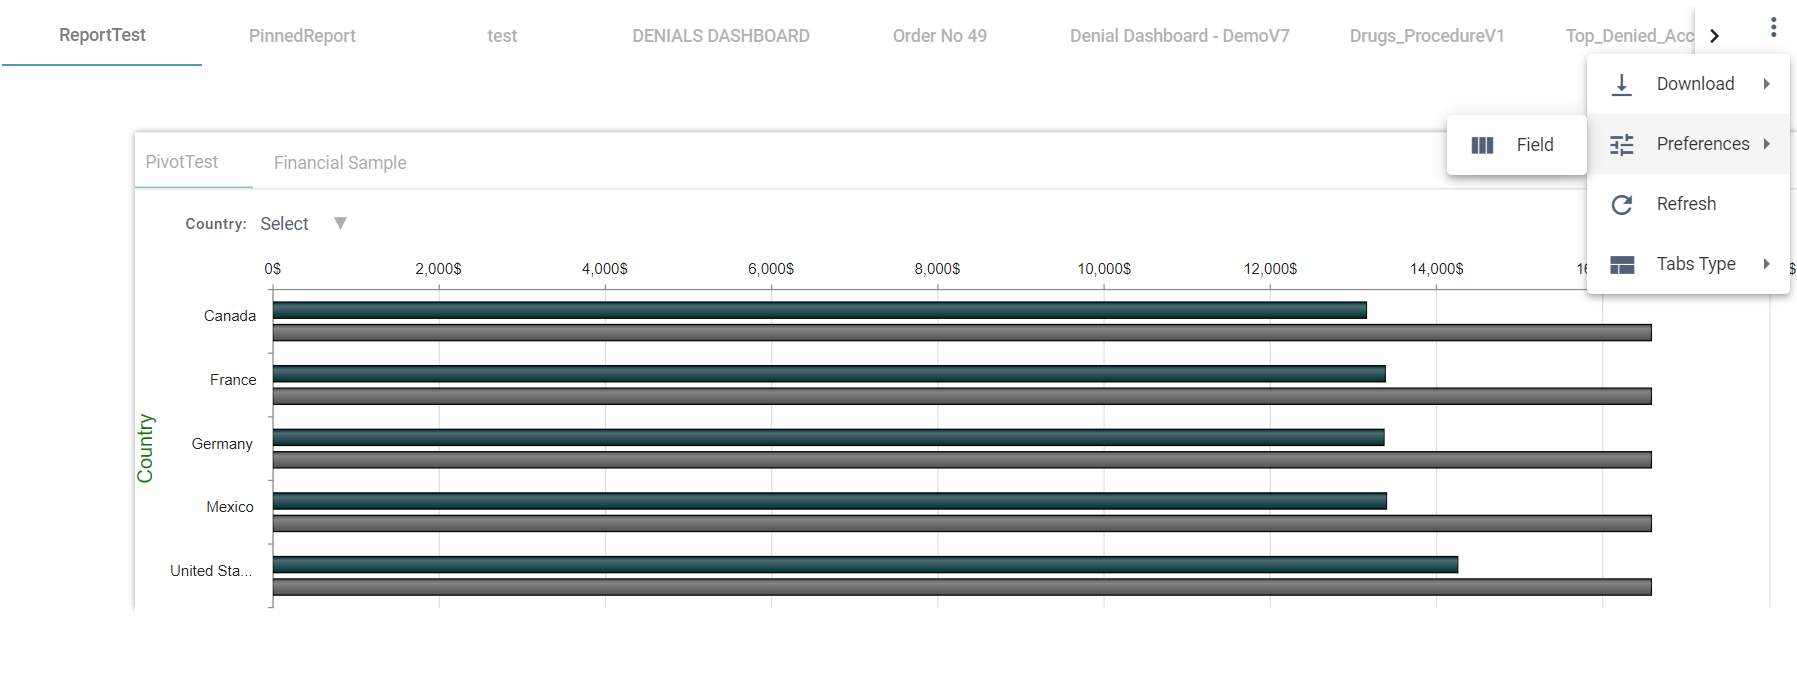This screenshot has width=1797, height=682.
Task: Click the Preferences sliders icon
Action: tap(1622, 145)
